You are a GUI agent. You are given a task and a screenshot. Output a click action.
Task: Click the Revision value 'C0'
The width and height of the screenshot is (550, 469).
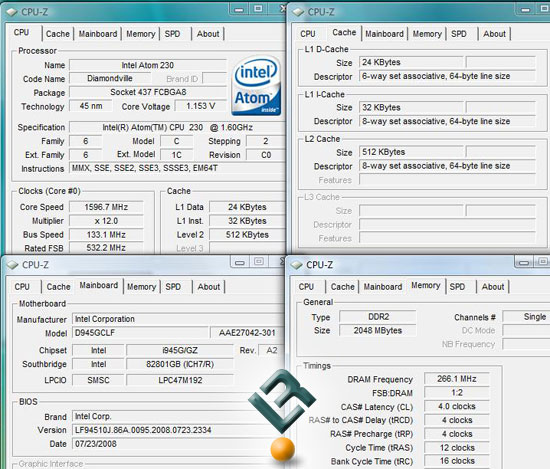click(266, 155)
